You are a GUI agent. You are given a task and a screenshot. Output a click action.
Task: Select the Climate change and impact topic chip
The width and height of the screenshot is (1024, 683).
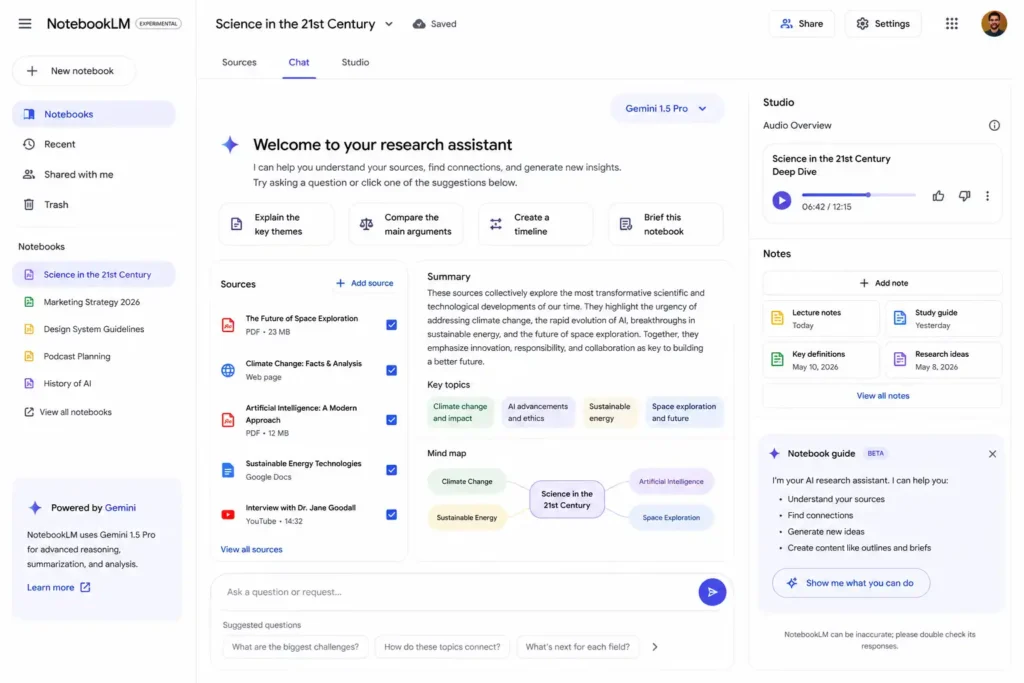[x=460, y=413]
